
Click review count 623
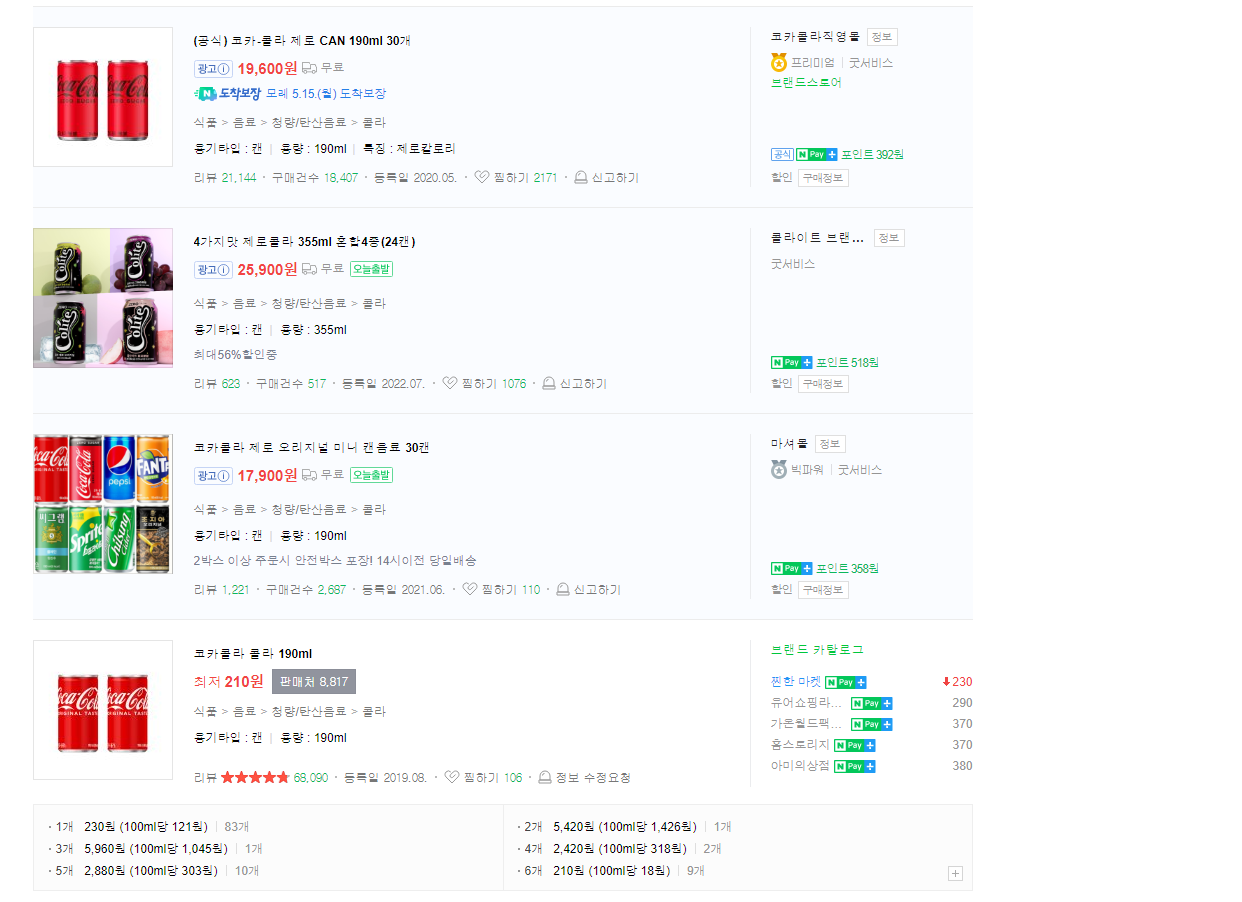(230, 384)
